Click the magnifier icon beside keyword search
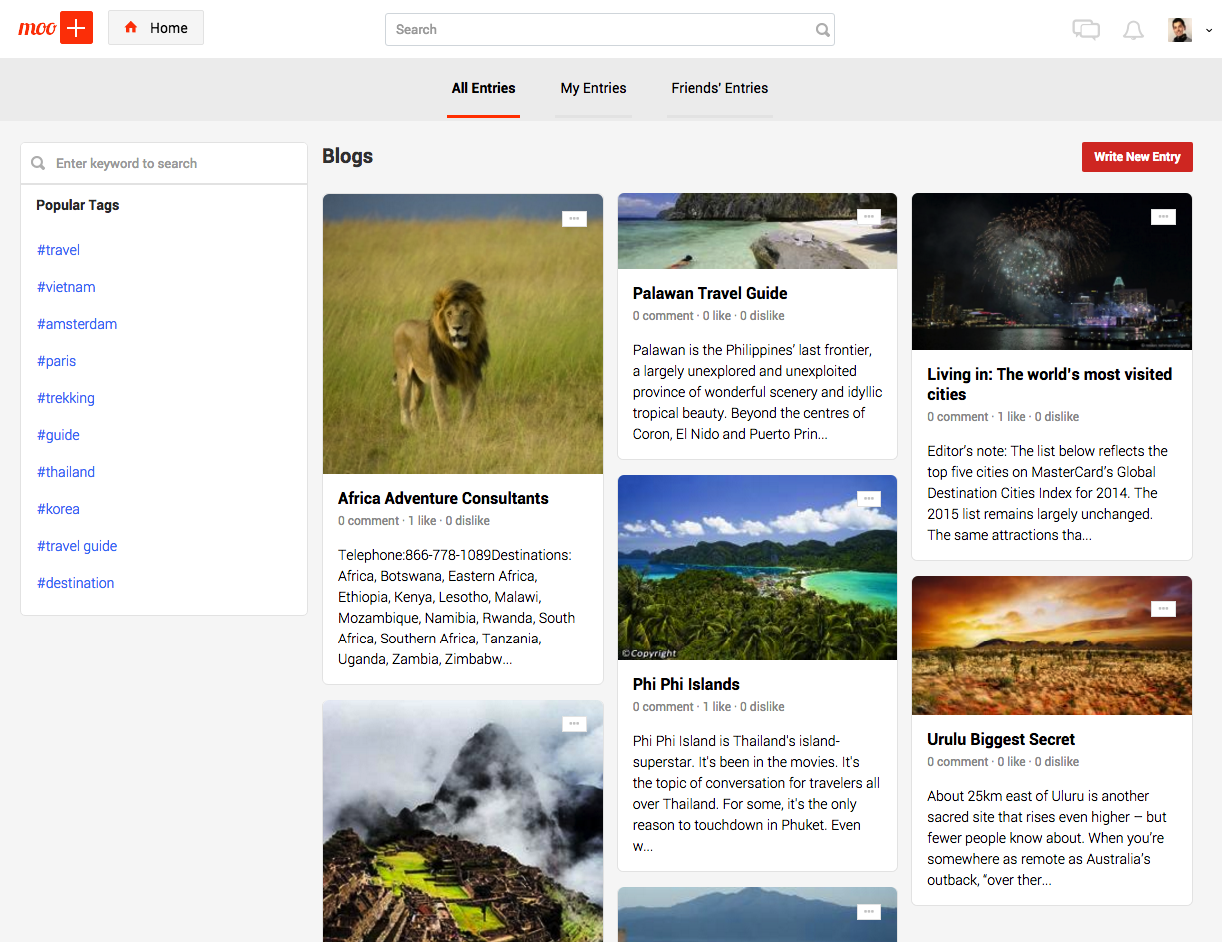Image resolution: width=1222 pixels, height=942 pixels. tap(38, 163)
